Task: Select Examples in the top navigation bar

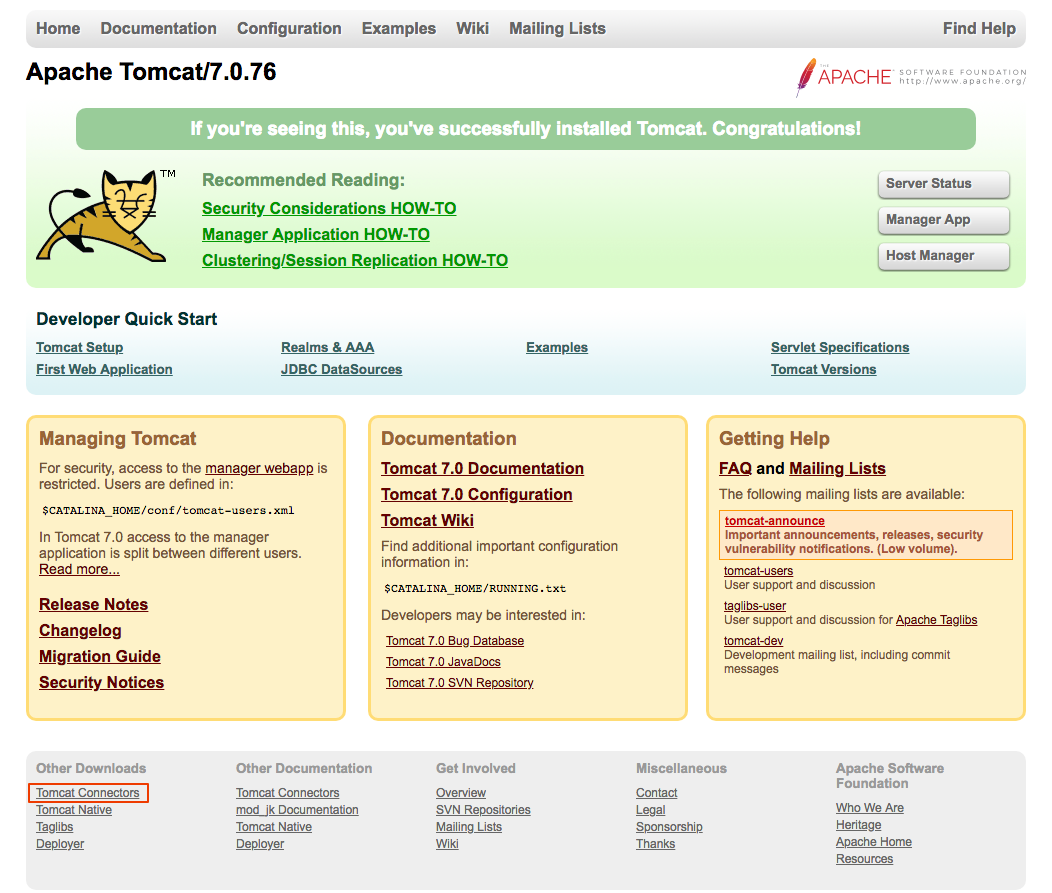Action: (399, 29)
